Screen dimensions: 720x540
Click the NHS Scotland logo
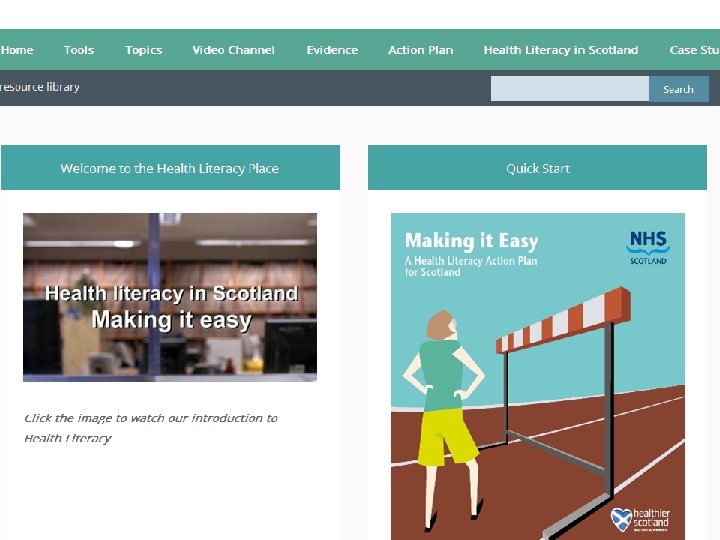click(648, 248)
